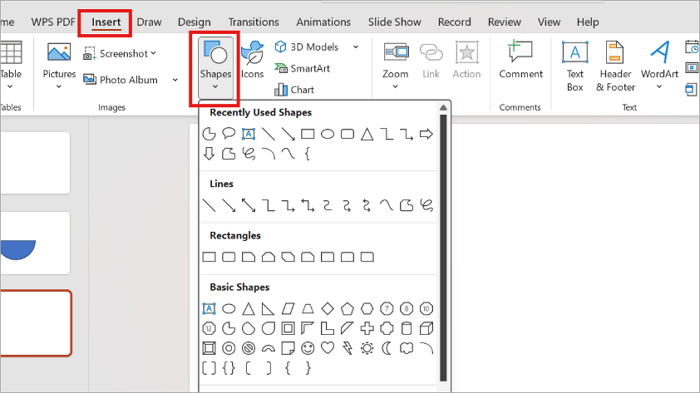Select the cylinder shape in Basic Shapes

tap(406, 329)
